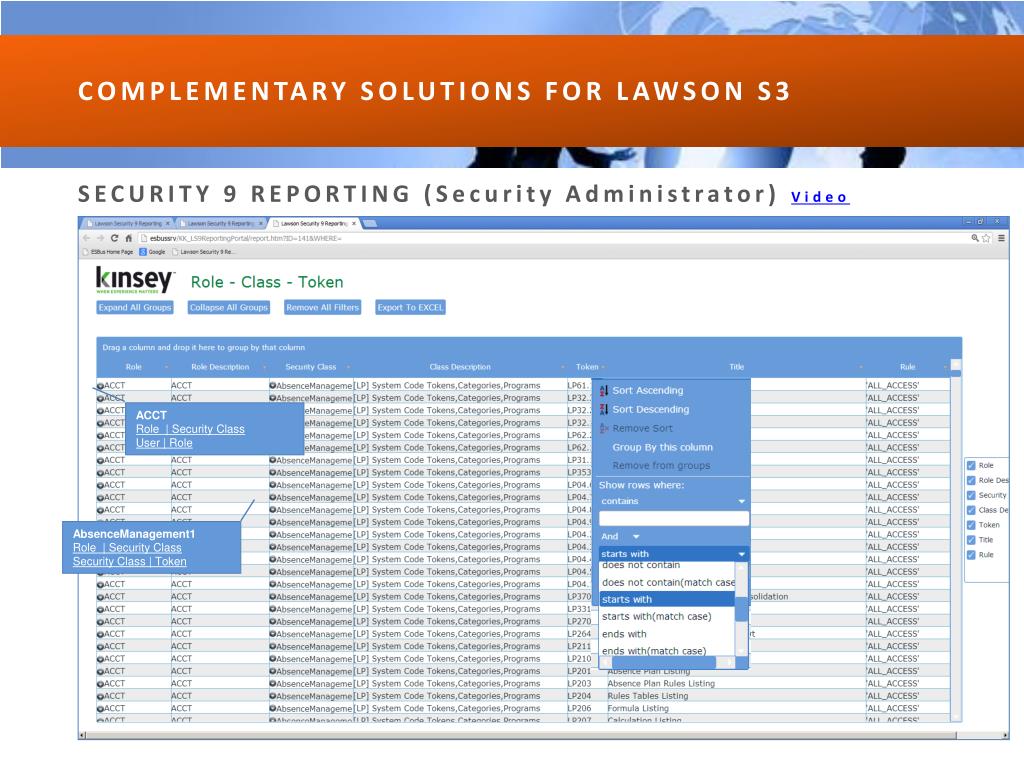Click the browser back arrow
Screen dimensions: 1024x768
point(87,238)
